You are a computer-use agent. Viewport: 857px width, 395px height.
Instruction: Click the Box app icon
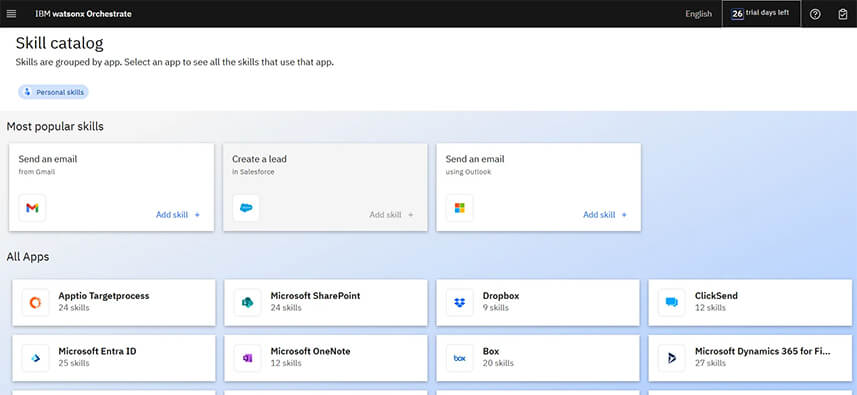[x=460, y=358]
